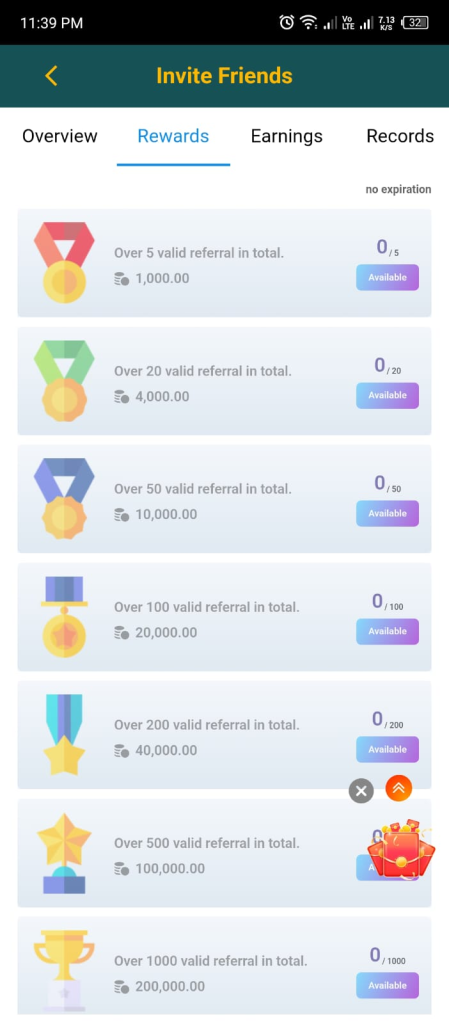Open the floating red envelope gift
Image resolution: width=449 pixels, height=1024 pixels.
click(401, 848)
